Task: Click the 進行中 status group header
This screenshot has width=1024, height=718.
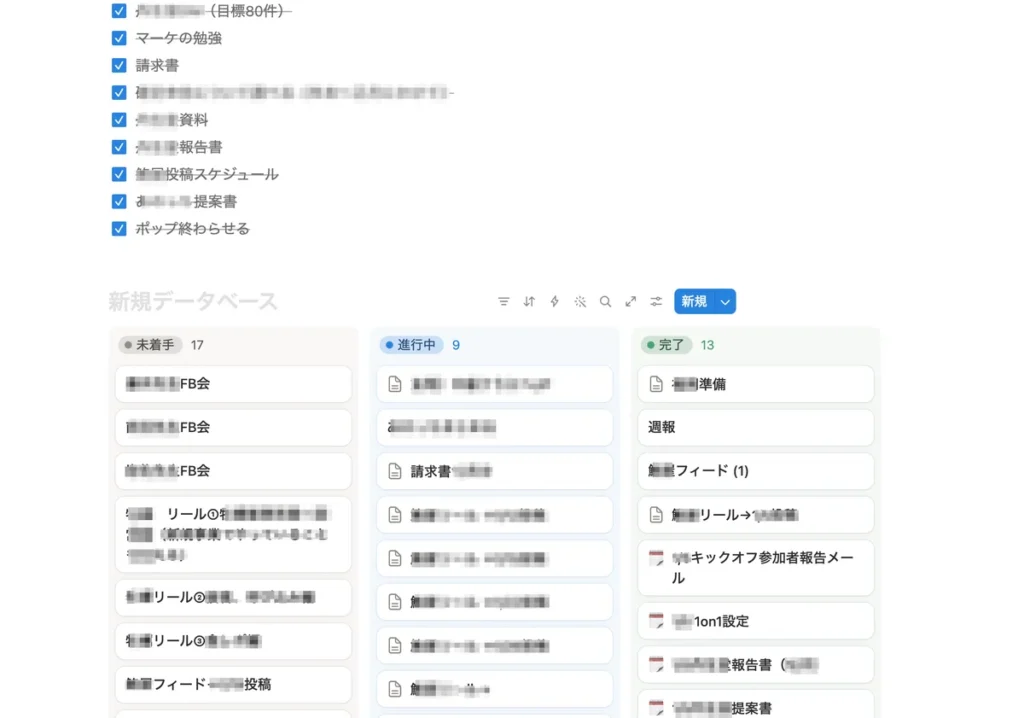Action: tap(411, 345)
